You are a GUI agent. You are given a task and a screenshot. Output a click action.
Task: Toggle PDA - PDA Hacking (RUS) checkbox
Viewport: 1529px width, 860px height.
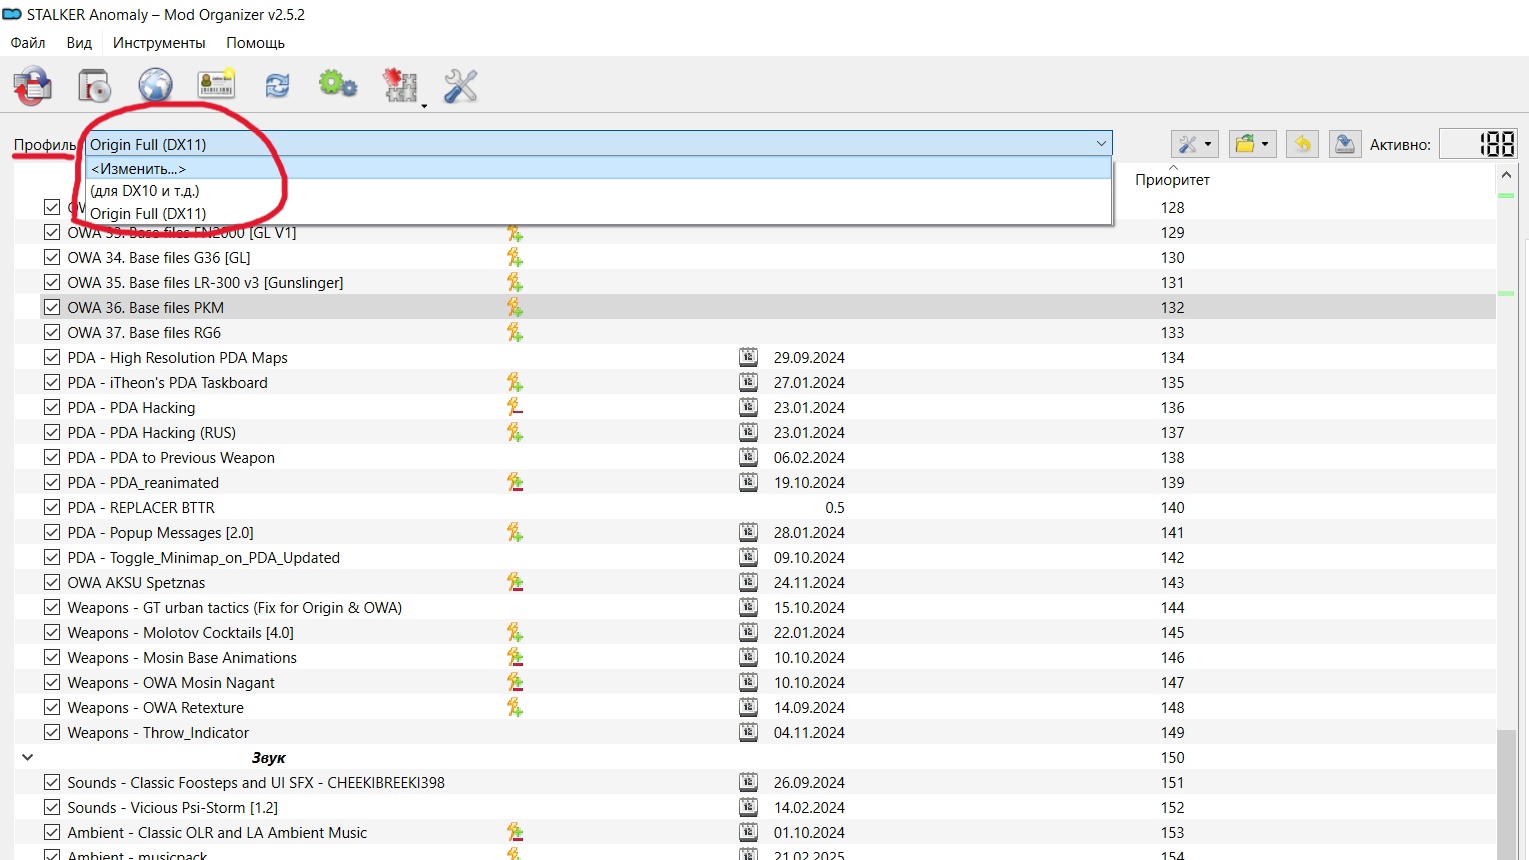point(52,432)
